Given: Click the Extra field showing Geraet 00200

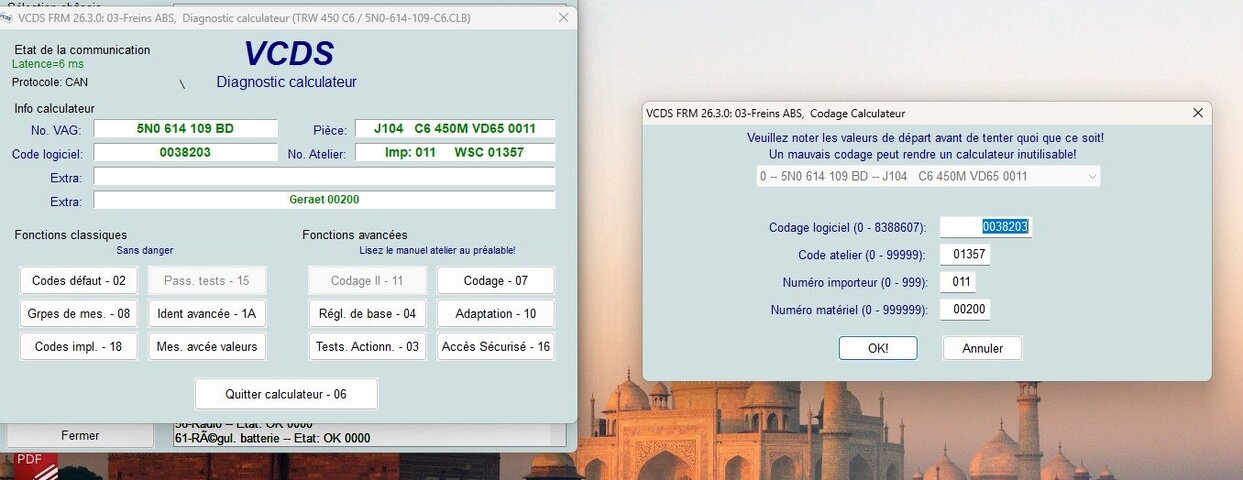Looking at the screenshot, I should 324,200.
